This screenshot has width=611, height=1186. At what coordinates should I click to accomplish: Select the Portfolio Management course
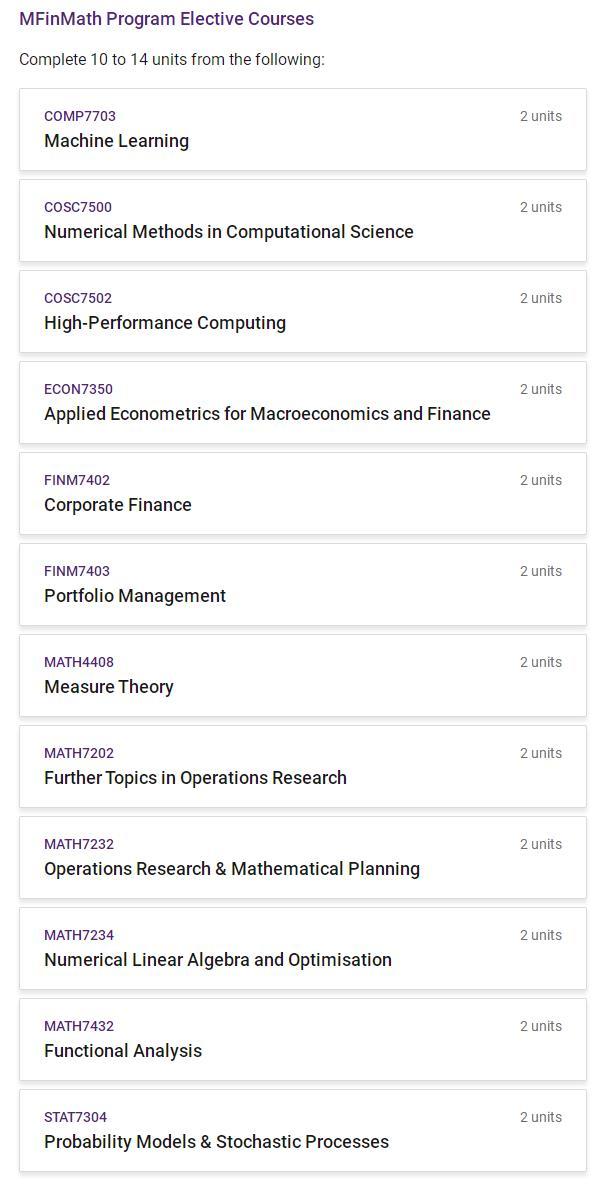302,585
